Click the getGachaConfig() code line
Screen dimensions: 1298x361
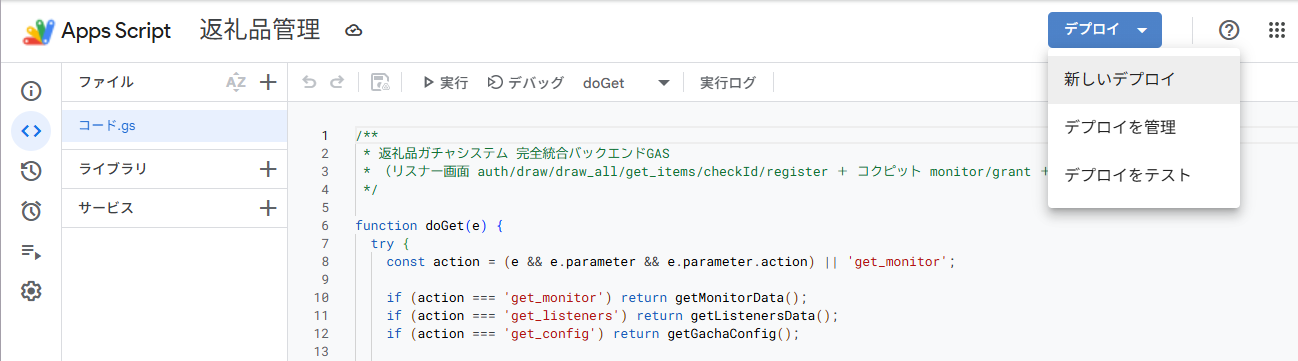pyautogui.click(x=592, y=333)
